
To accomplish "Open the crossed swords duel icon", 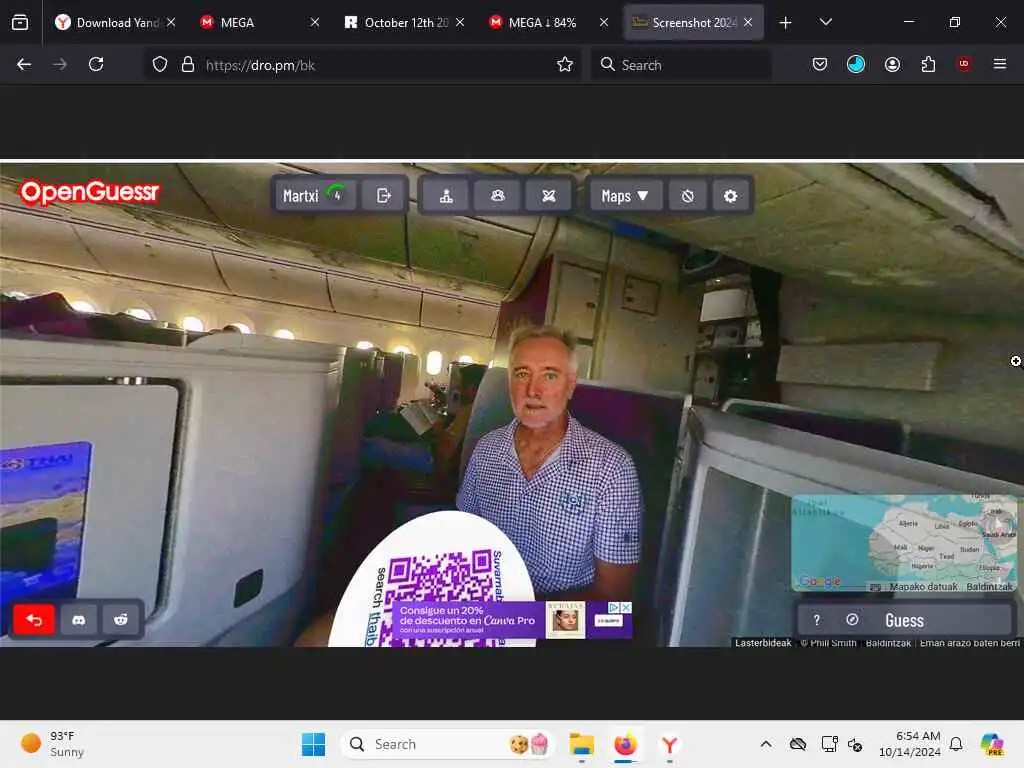I will click(x=549, y=195).
